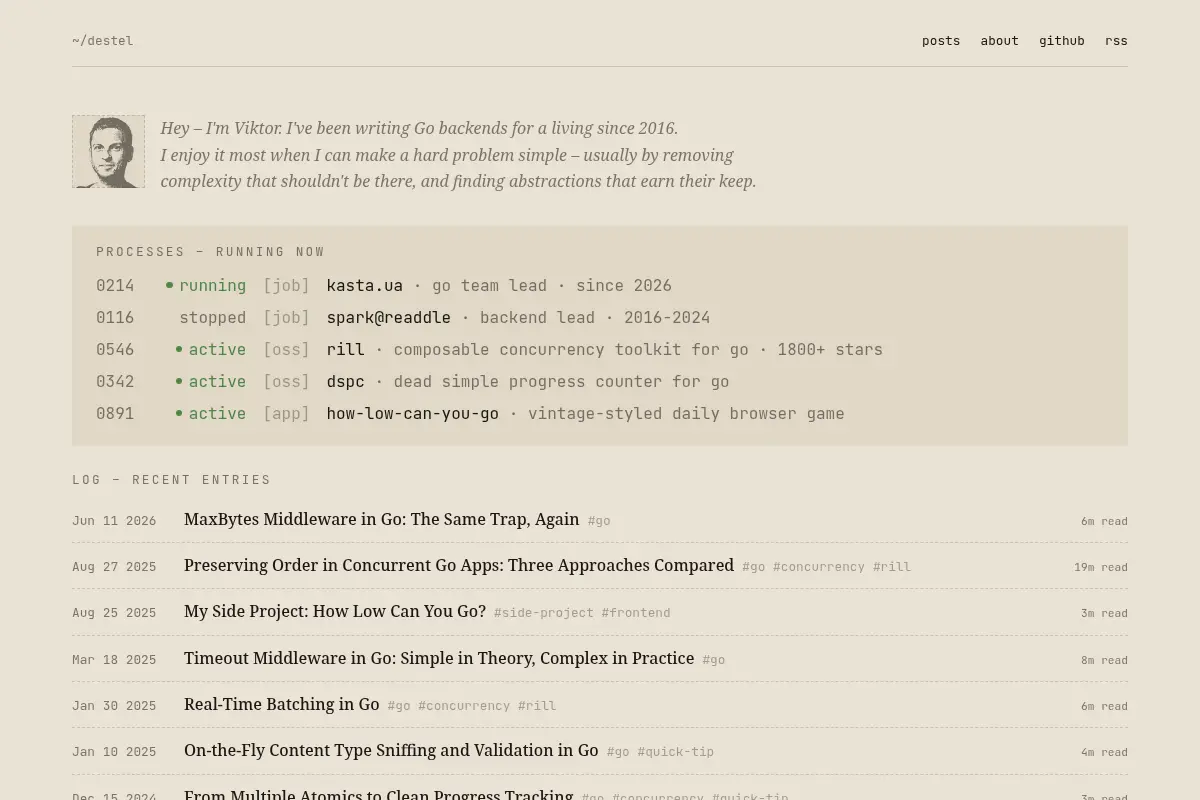Open the rill oss project link

pos(346,350)
